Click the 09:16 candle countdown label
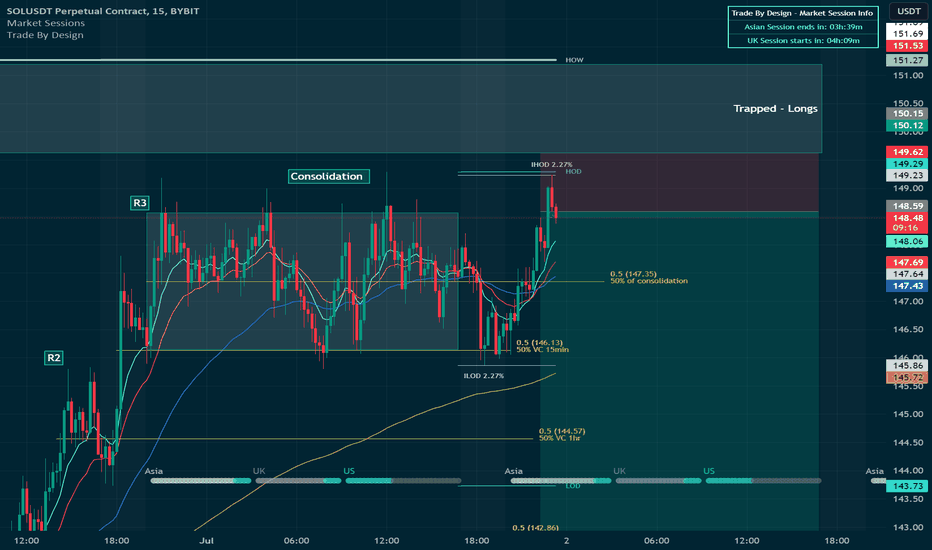 (905, 228)
